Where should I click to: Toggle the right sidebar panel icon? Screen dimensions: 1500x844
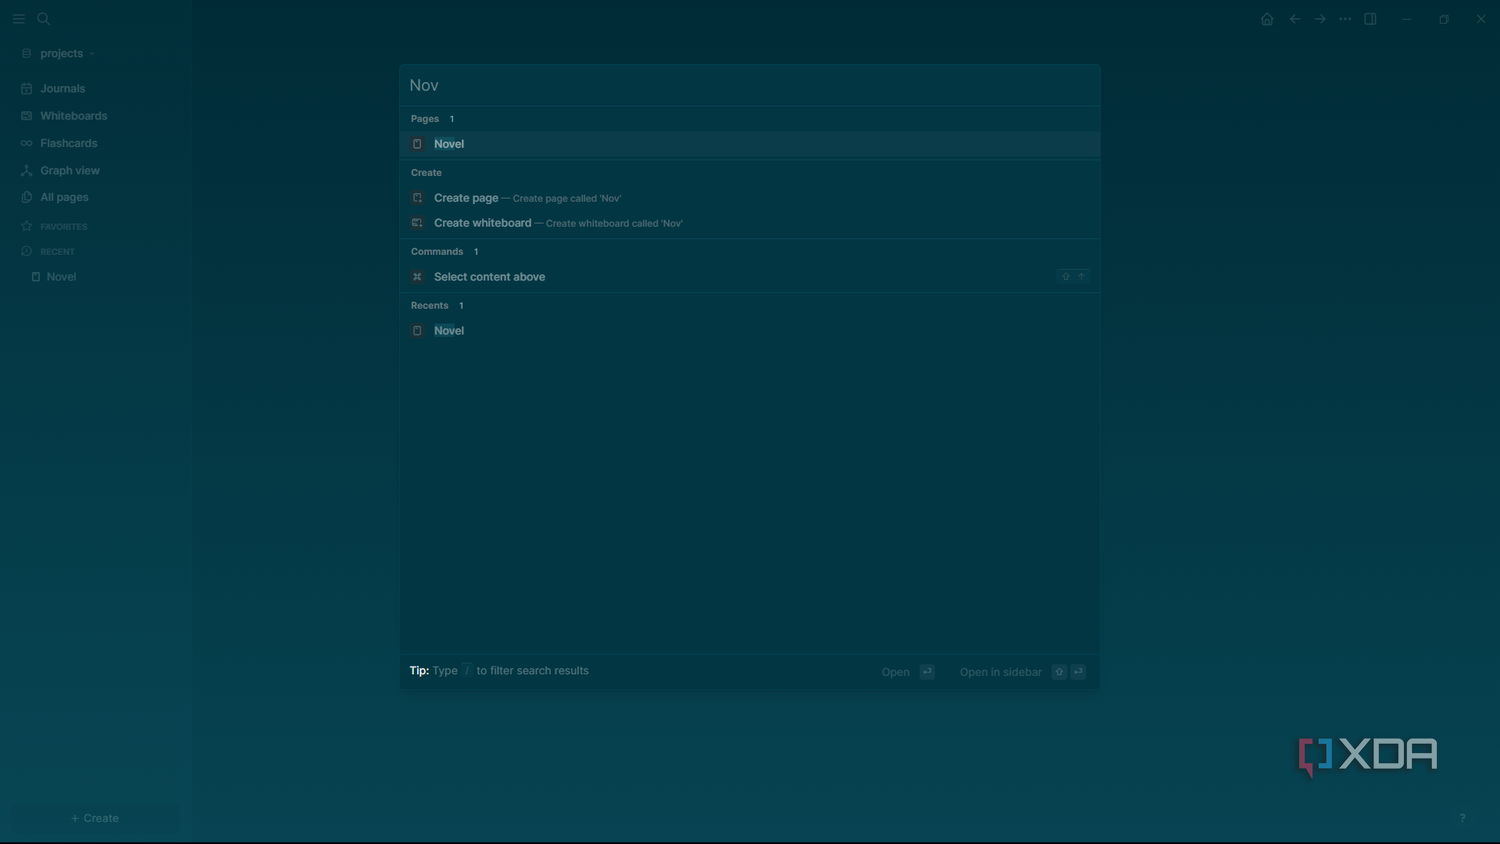[1371, 19]
